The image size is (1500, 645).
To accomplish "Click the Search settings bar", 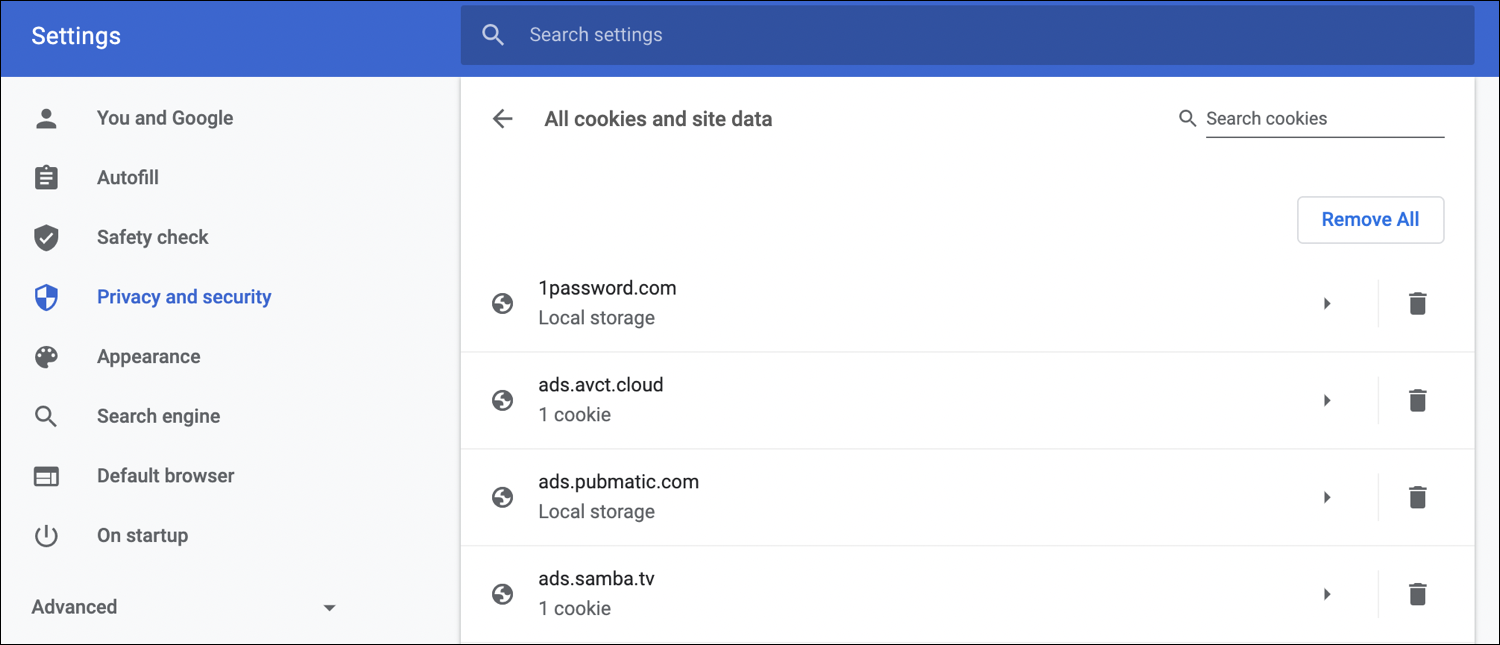I will pyautogui.click(x=900, y=34).
